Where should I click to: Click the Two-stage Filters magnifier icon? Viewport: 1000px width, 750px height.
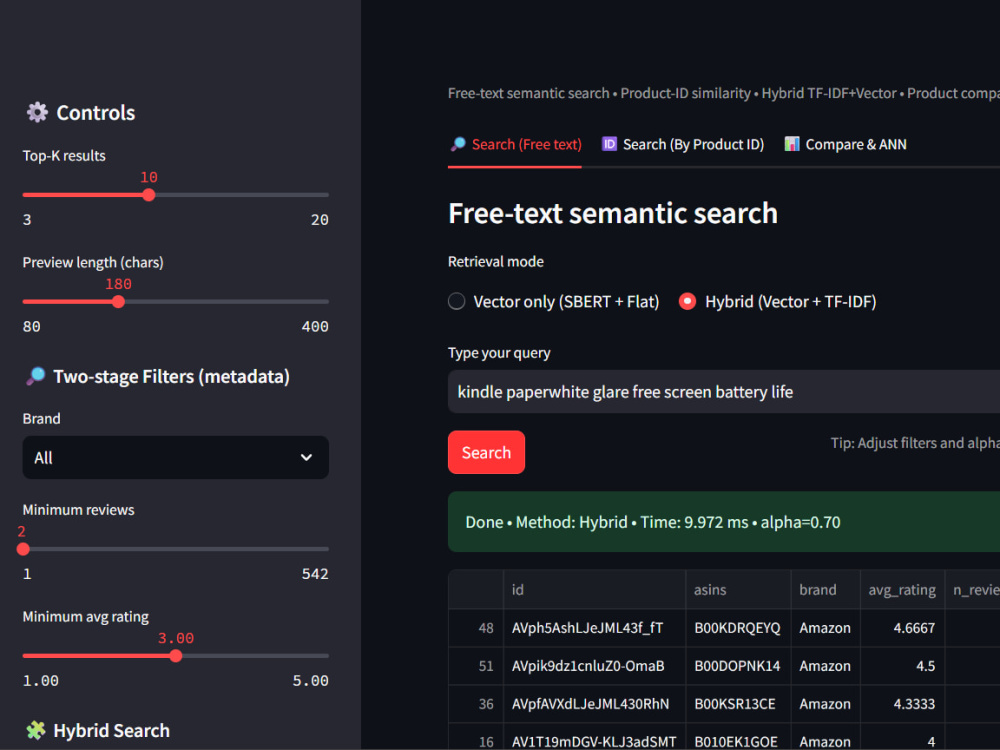(36, 376)
